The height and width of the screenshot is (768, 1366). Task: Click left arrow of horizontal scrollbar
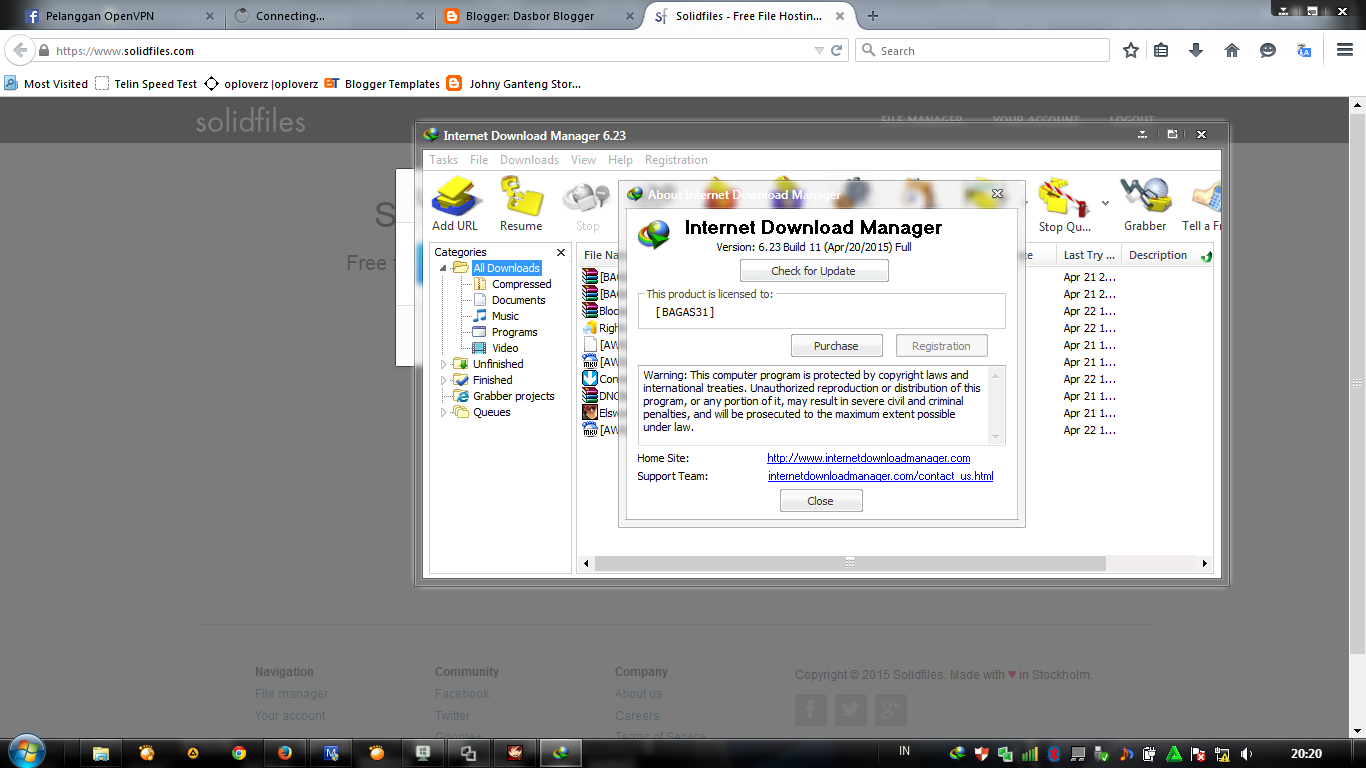pyautogui.click(x=586, y=564)
